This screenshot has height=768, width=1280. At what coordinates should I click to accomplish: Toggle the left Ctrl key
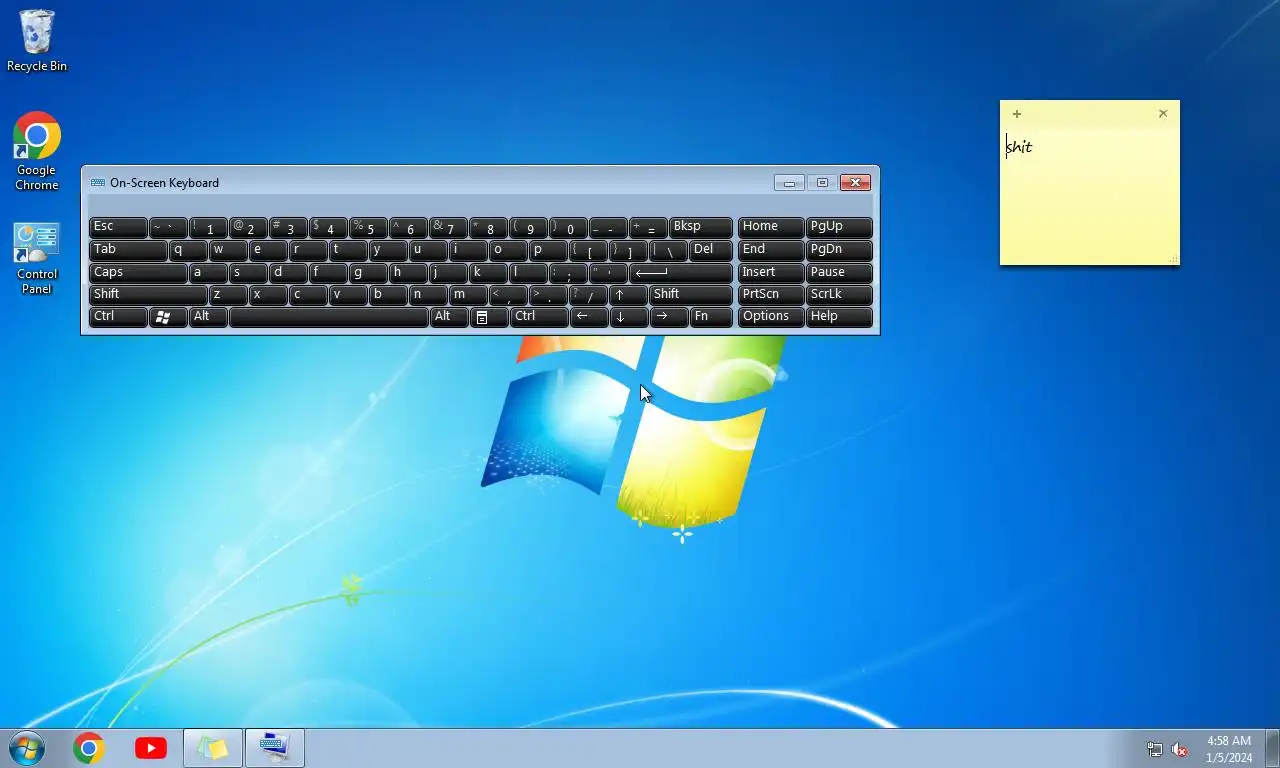coord(118,317)
